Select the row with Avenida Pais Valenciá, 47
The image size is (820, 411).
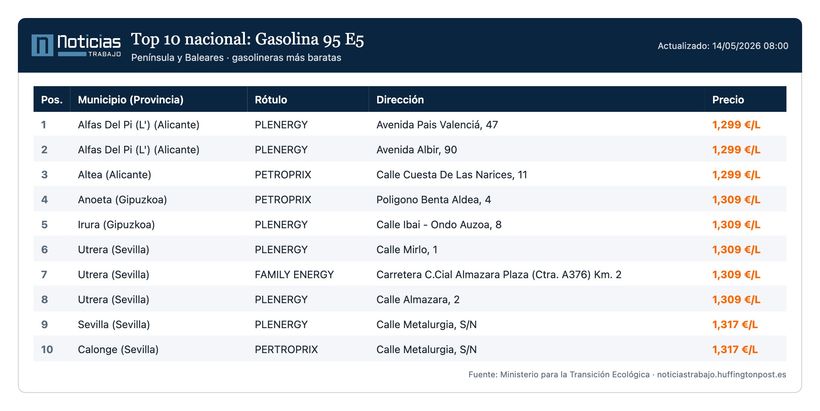tap(410, 124)
